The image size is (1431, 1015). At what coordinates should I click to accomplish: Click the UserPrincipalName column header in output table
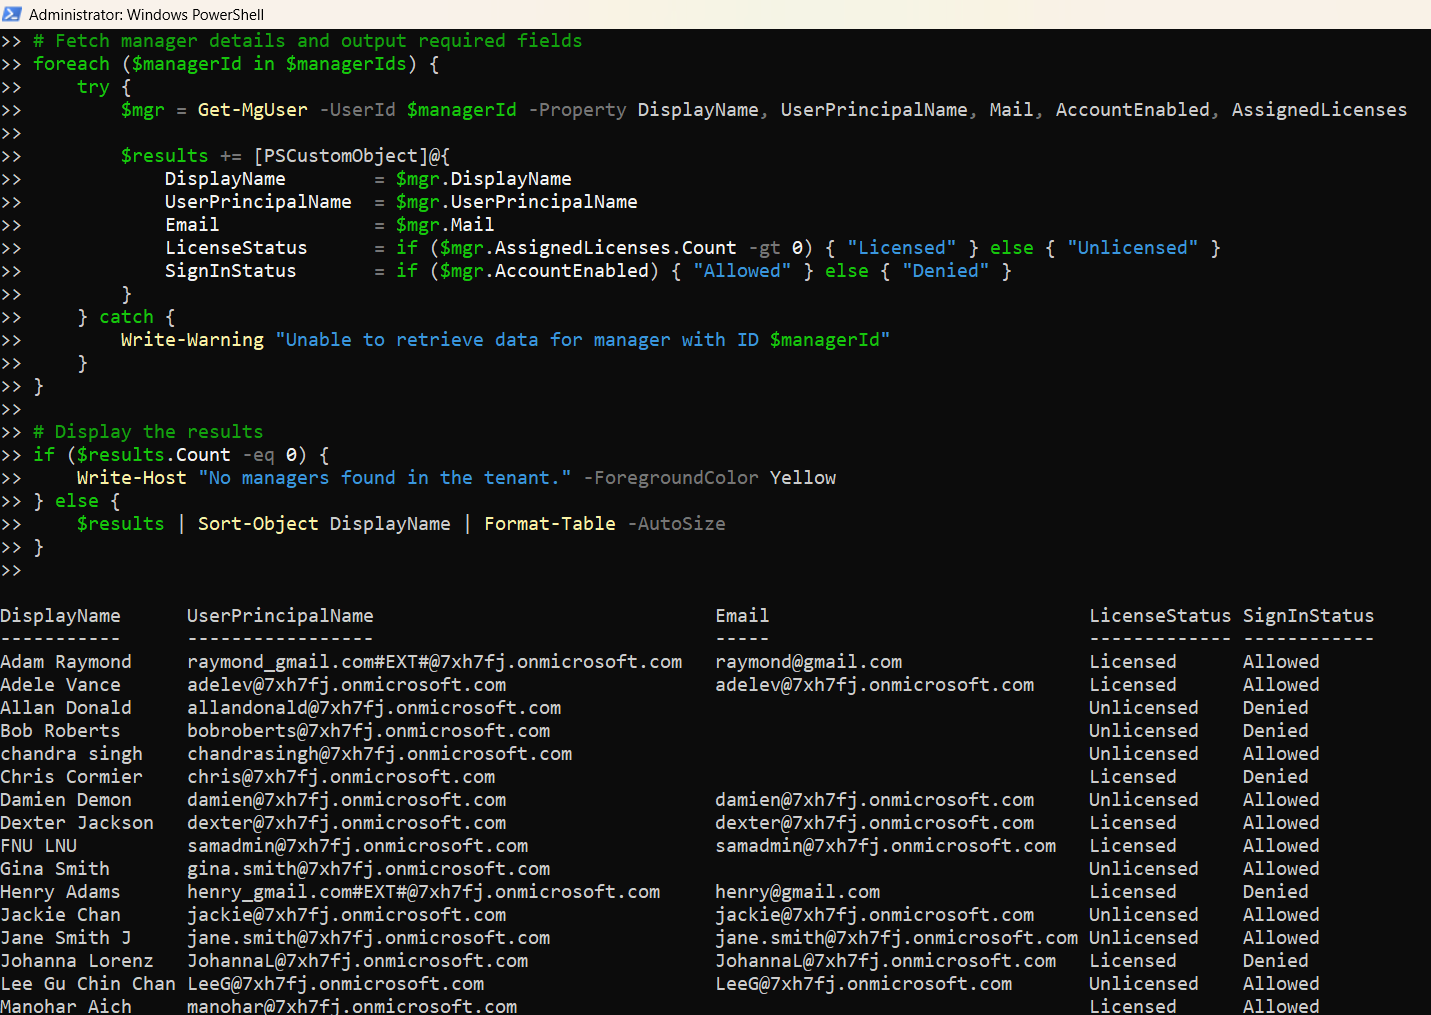[280, 616]
